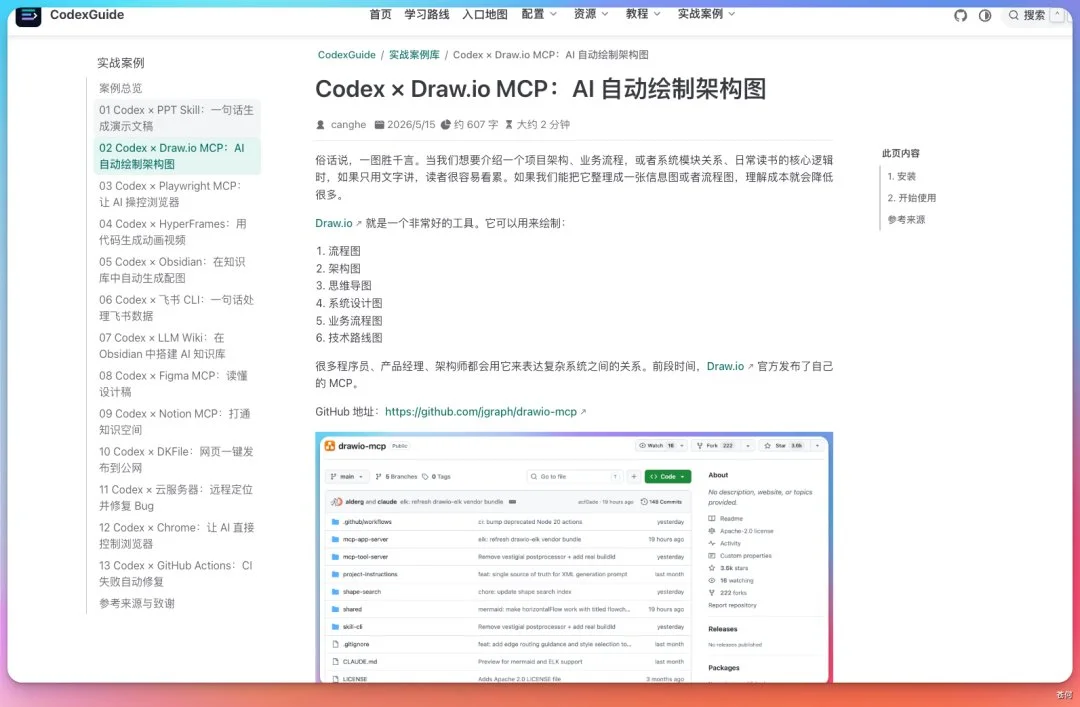Click the list entry 4. 系统设计图
Screen dimensions: 1080x707
click(349, 303)
